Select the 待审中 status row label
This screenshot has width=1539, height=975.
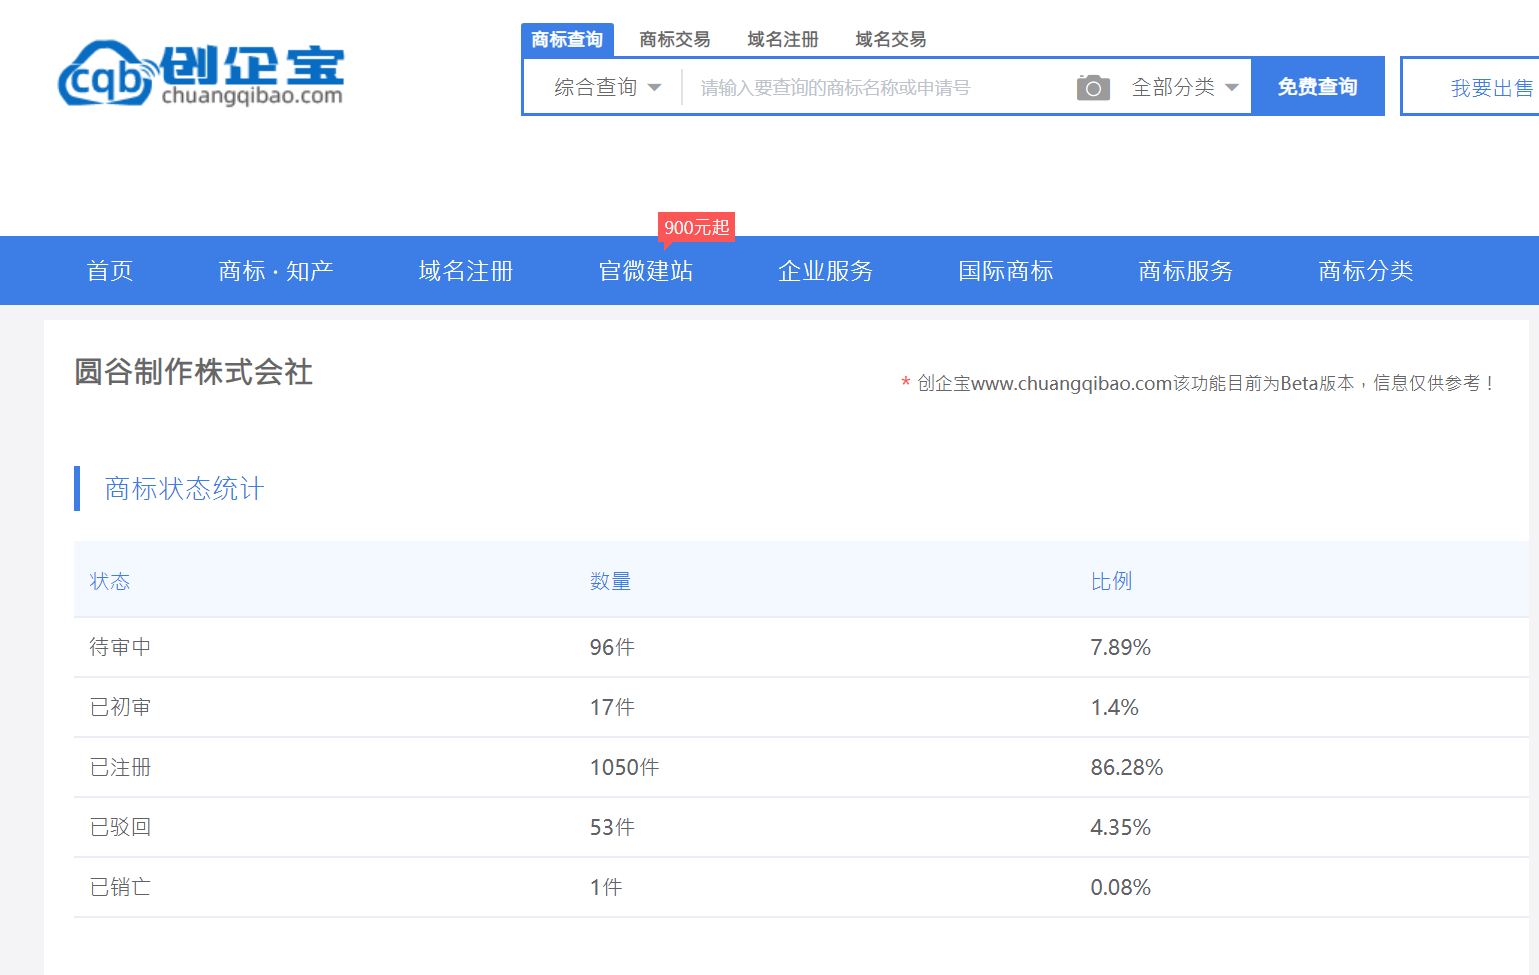pos(120,647)
